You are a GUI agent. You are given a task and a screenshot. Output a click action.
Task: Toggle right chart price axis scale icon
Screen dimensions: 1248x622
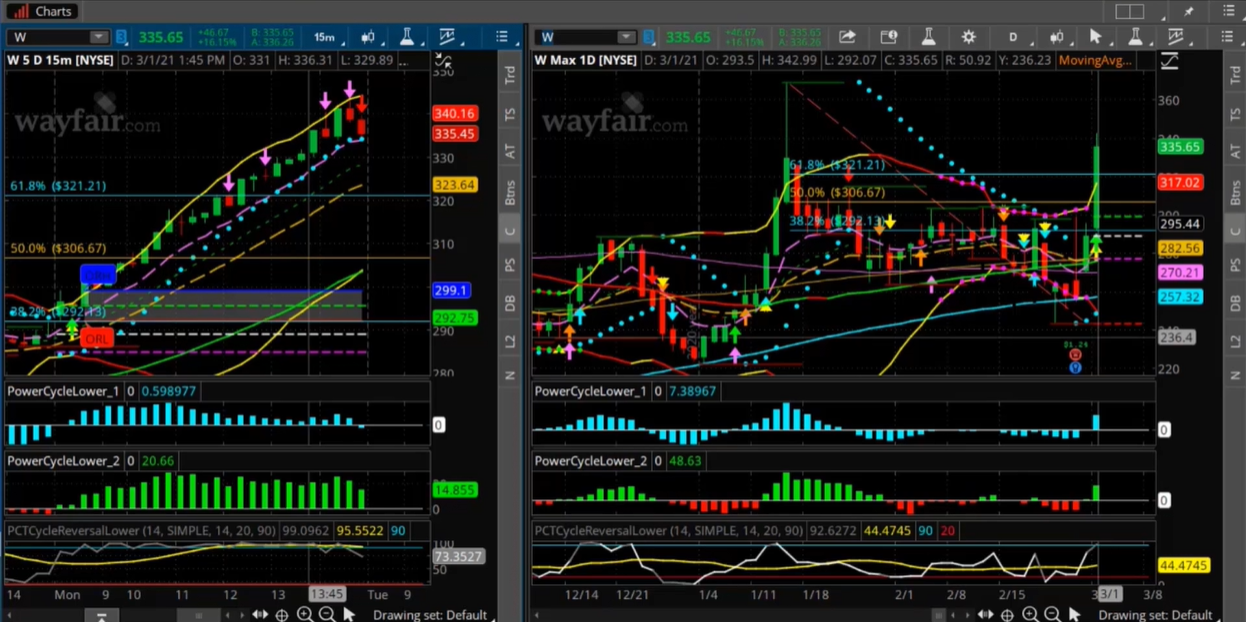click(x=1169, y=61)
